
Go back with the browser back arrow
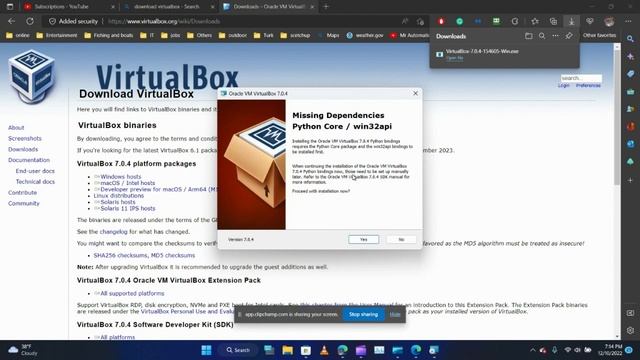pos(11,21)
